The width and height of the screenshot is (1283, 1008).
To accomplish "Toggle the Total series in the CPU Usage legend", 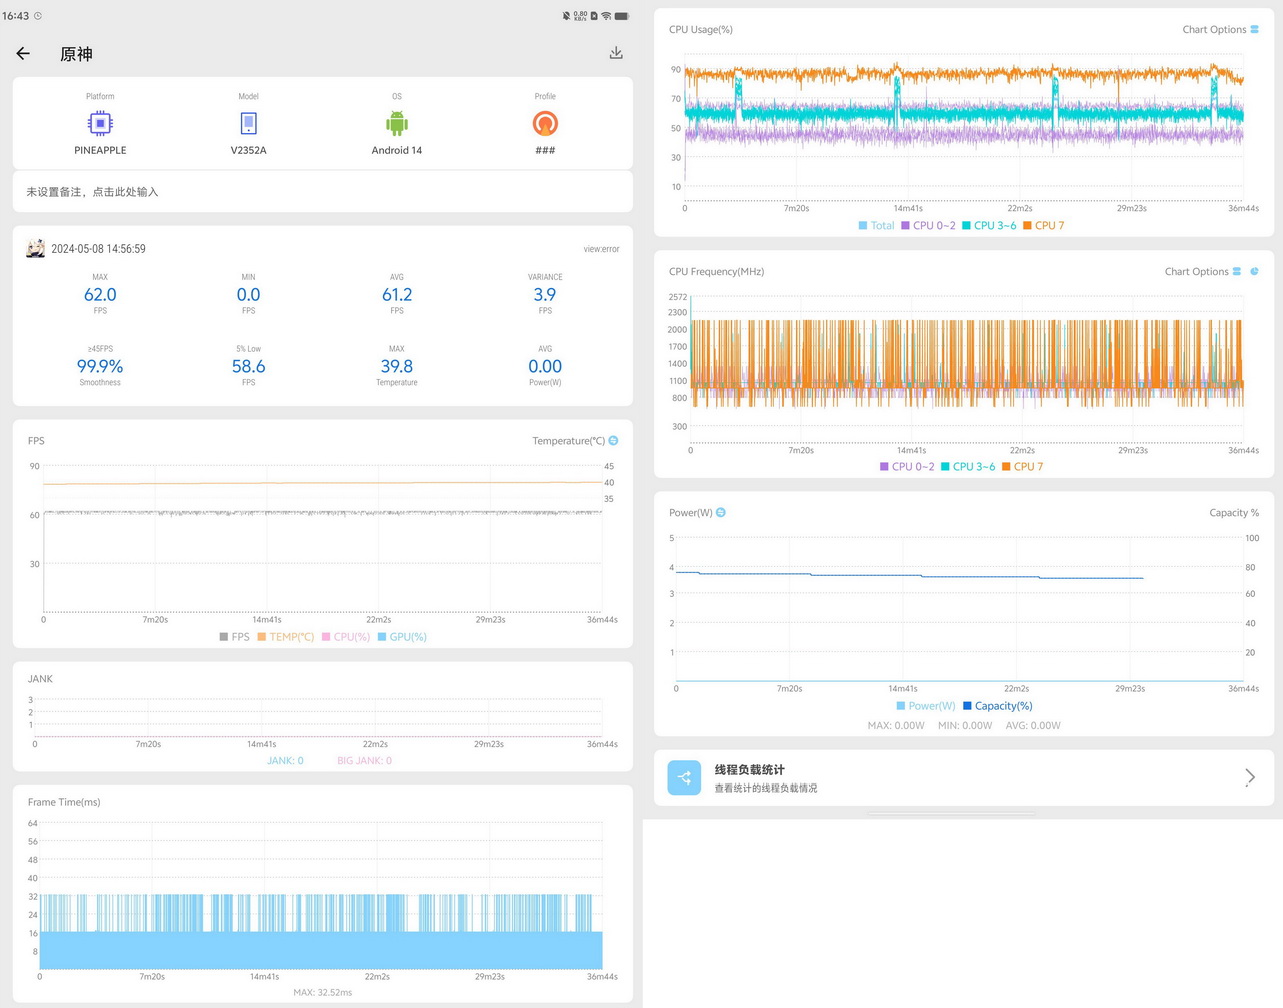I will click(877, 226).
